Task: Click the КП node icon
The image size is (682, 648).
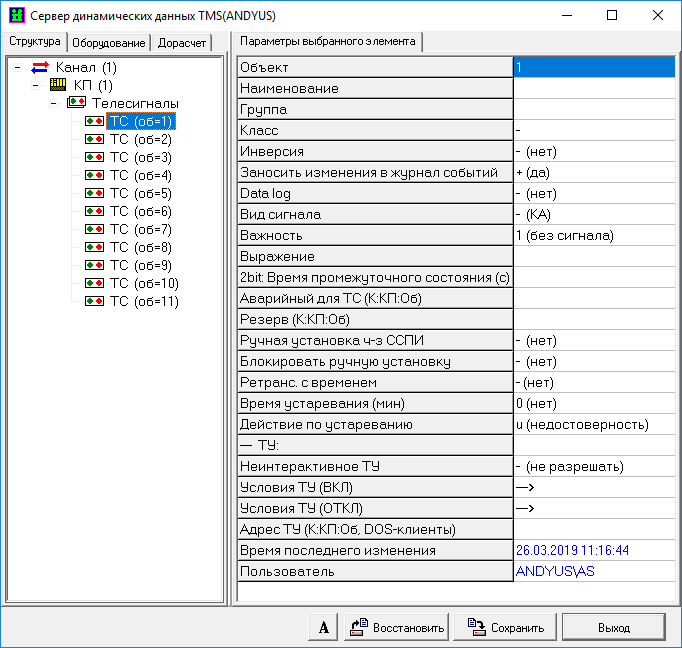Action: [58, 86]
